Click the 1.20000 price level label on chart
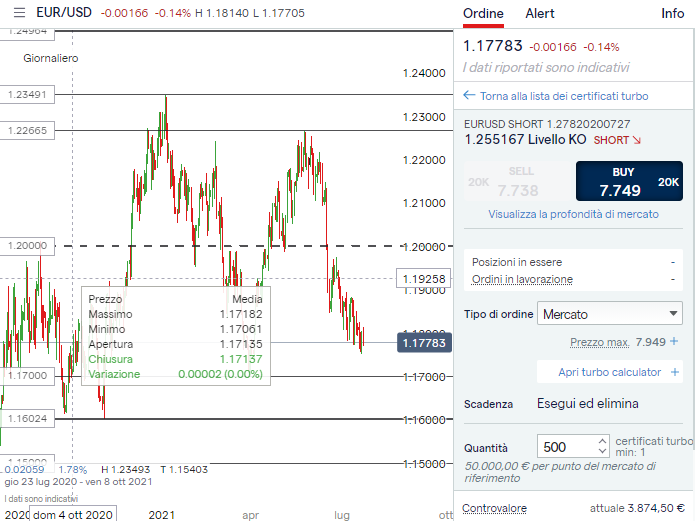The height and width of the screenshot is (521, 695). 27,245
